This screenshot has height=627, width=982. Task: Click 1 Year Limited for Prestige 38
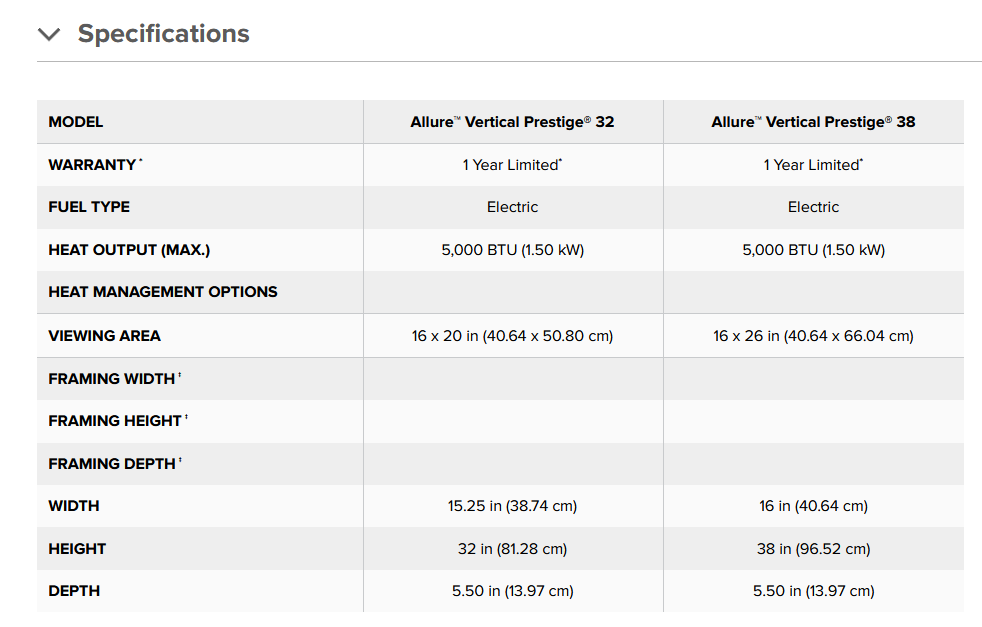813,165
